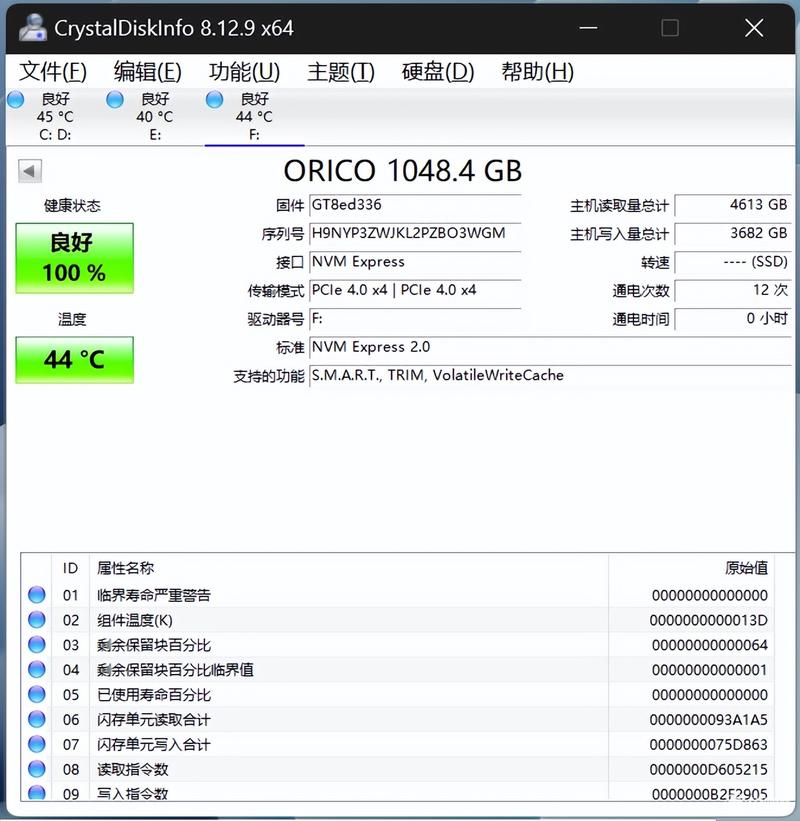Screen dimensions: 800x821
Task: Click the serial number field H9NYP3ZWJKL2PZBO3WGM
Action: click(x=416, y=233)
